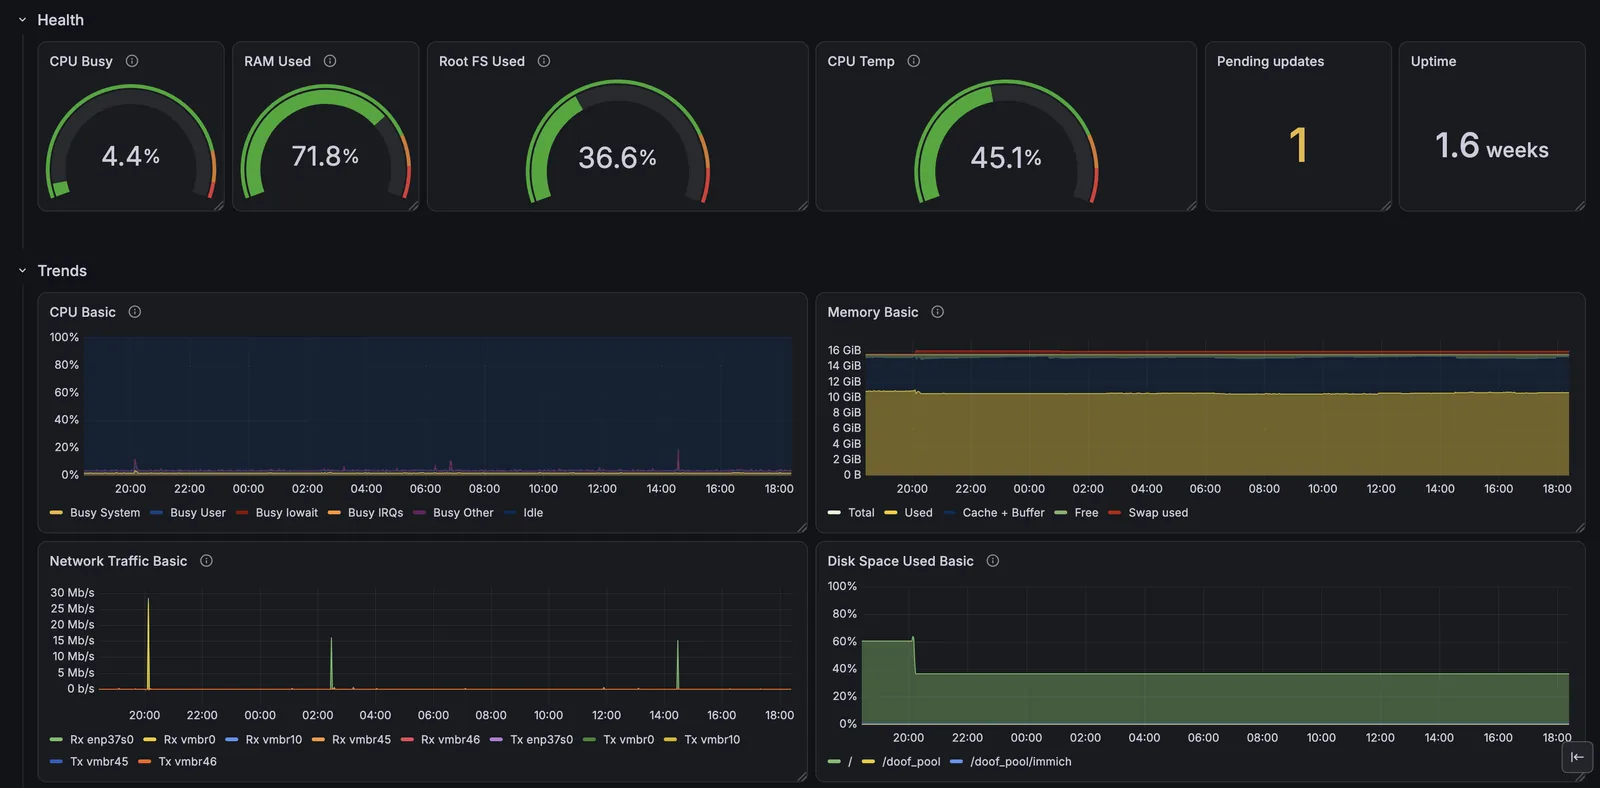Open the CPU Basic panel title menu
The width and height of the screenshot is (1600, 788).
click(83, 312)
